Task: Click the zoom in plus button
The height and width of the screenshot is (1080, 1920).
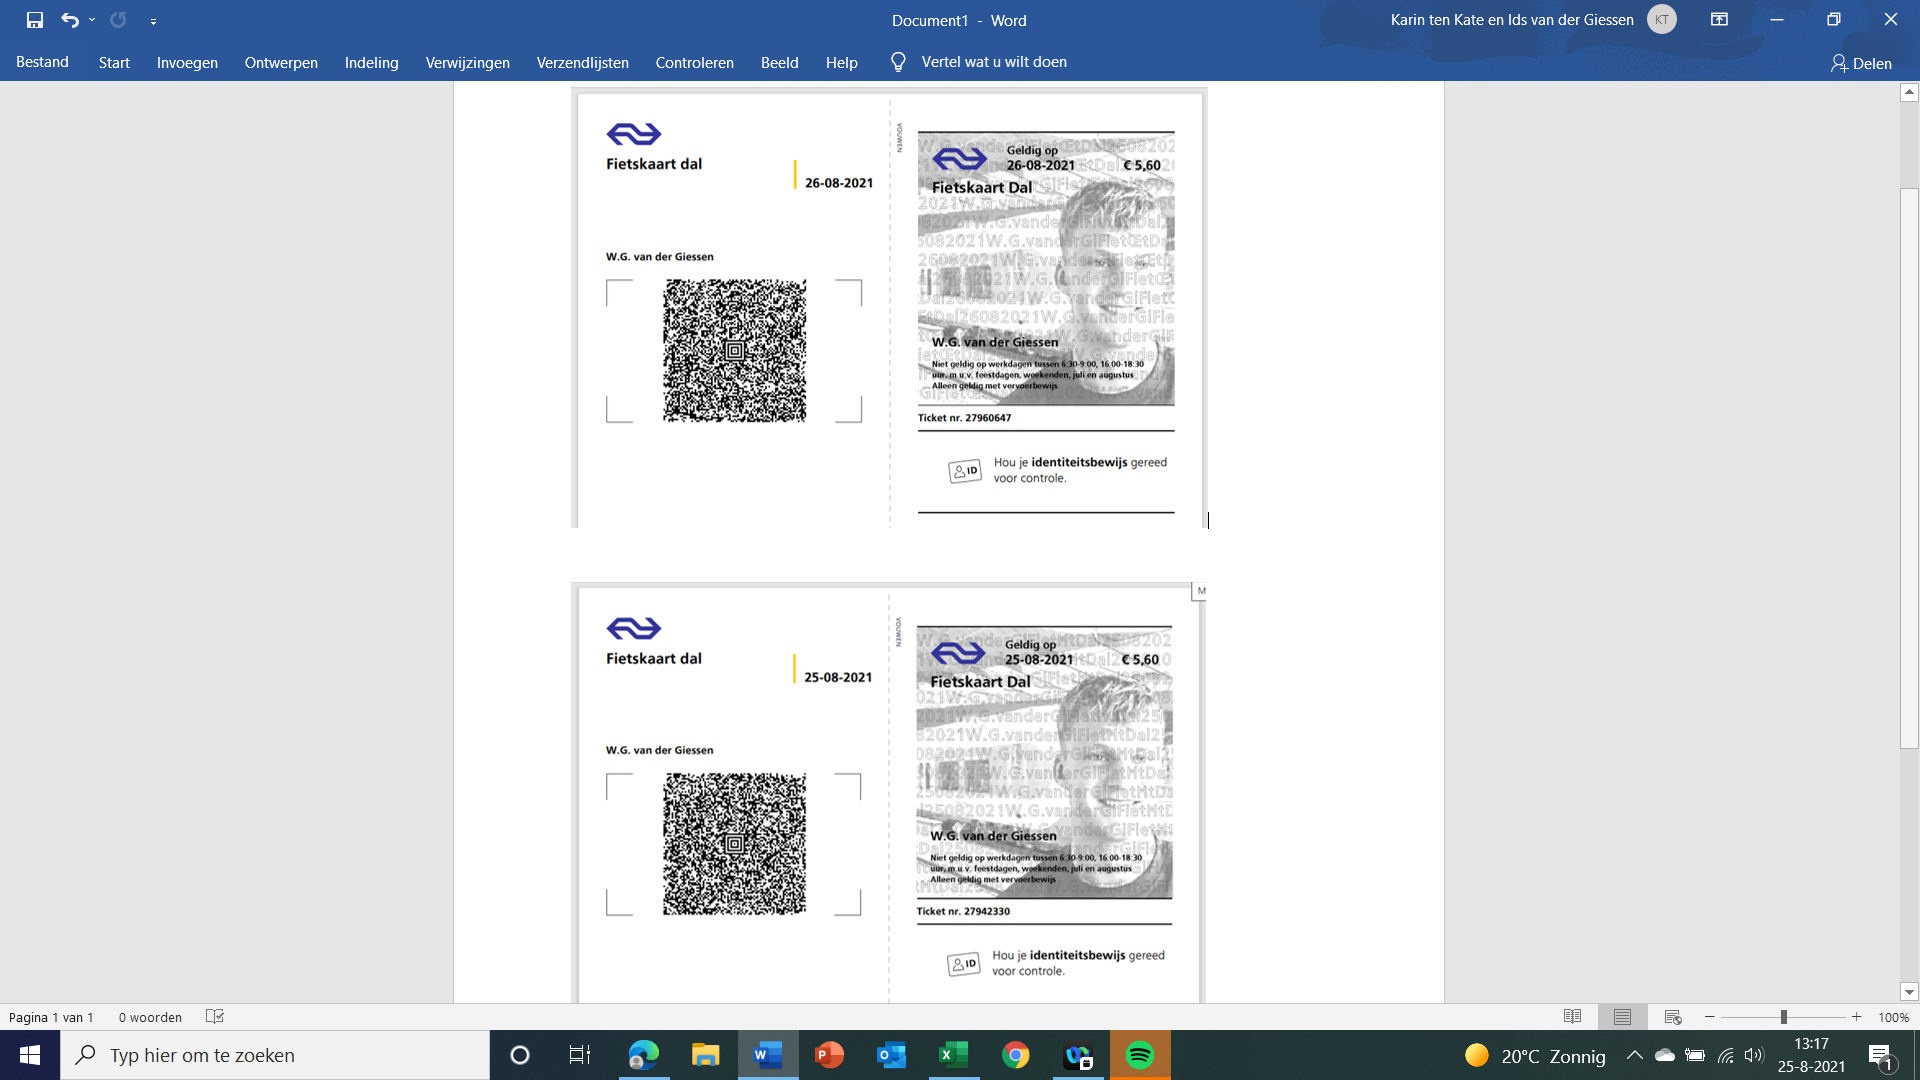Action: pyautogui.click(x=1856, y=1017)
